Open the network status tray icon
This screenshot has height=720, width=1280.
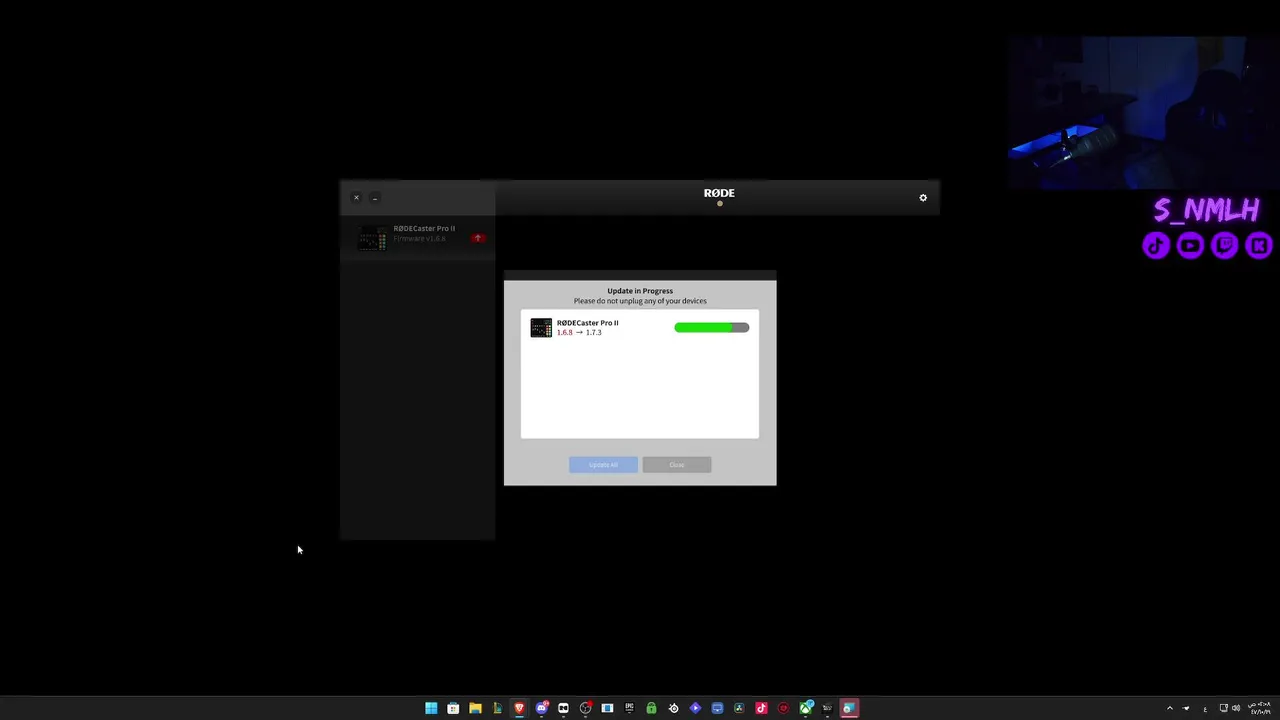tap(1224, 708)
